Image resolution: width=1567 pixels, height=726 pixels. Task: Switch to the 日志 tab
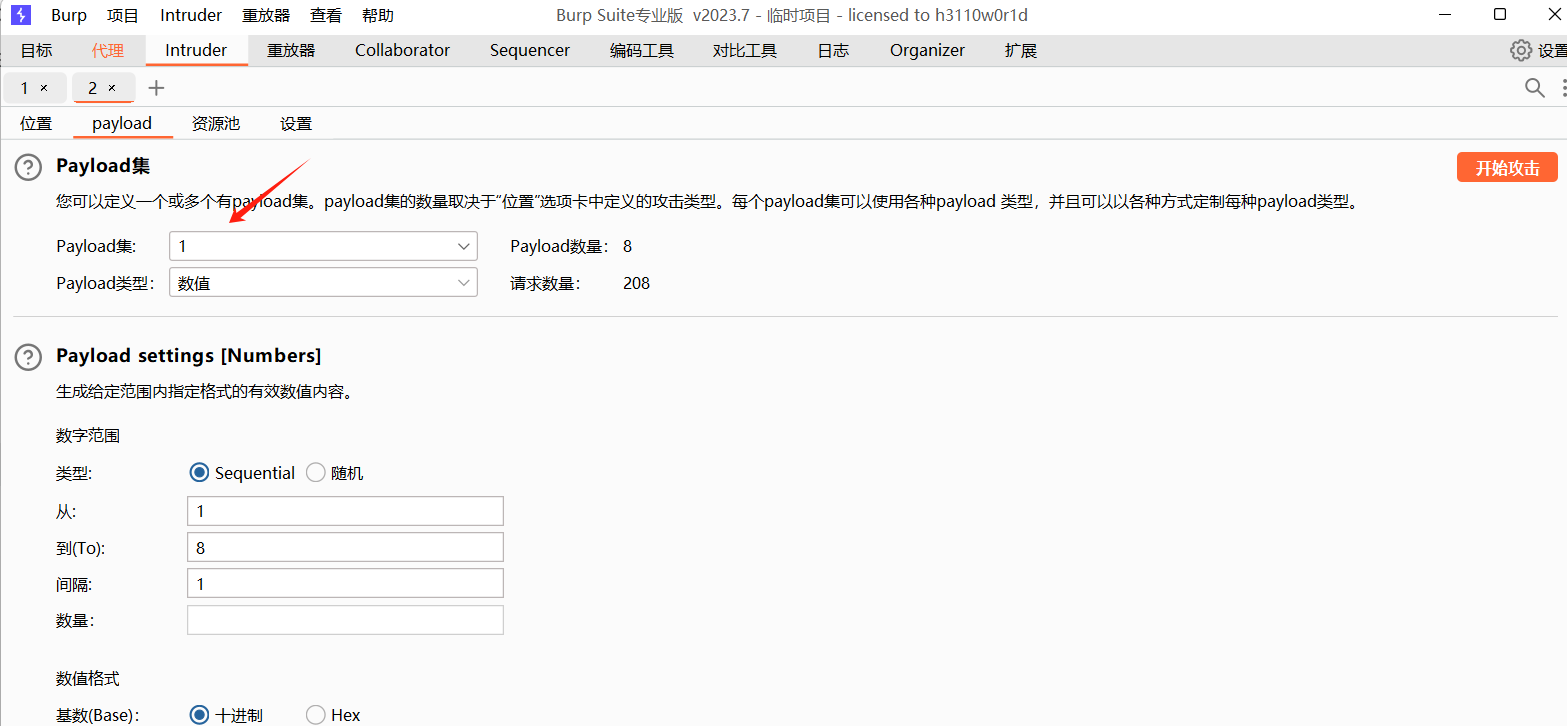click(833, 50)
